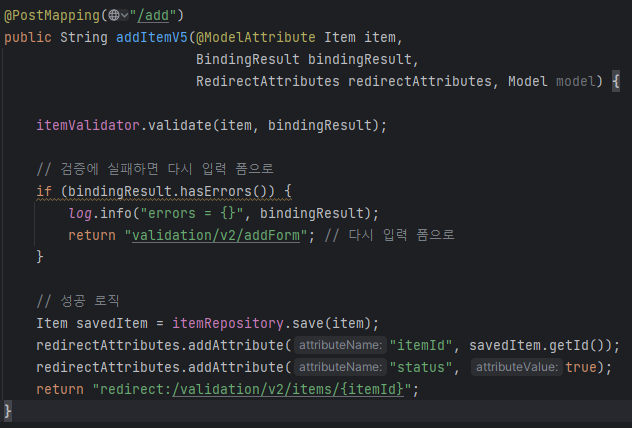Click the @ModelAttribute annotation

(x=256, y=37)
